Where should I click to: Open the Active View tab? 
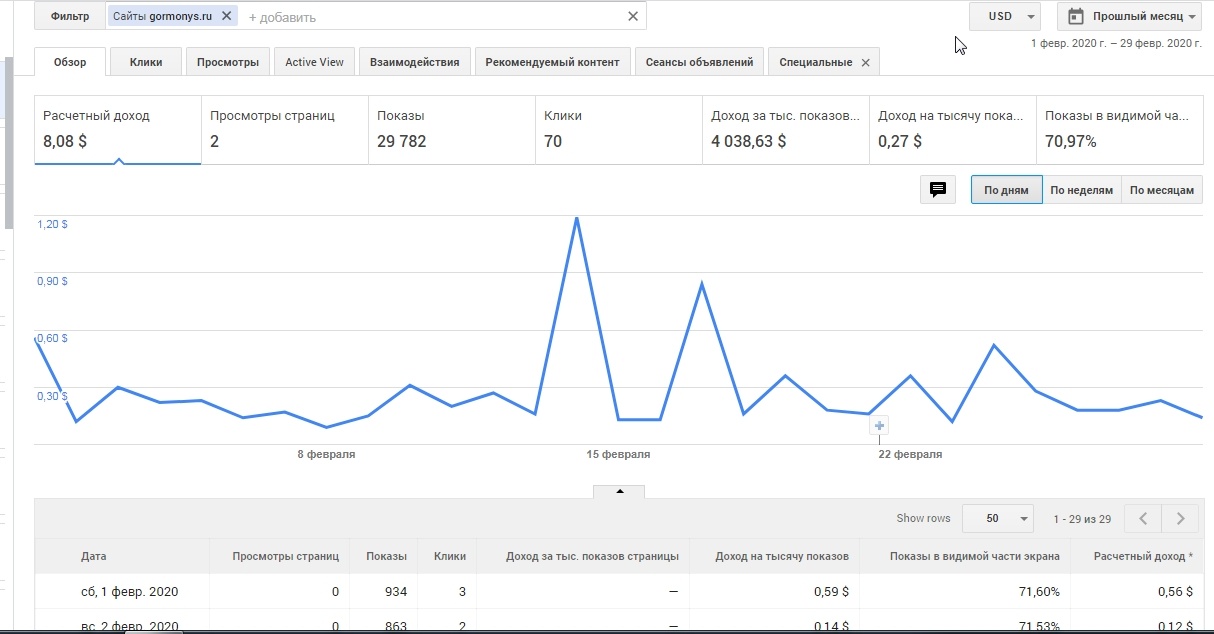[314, 62]
